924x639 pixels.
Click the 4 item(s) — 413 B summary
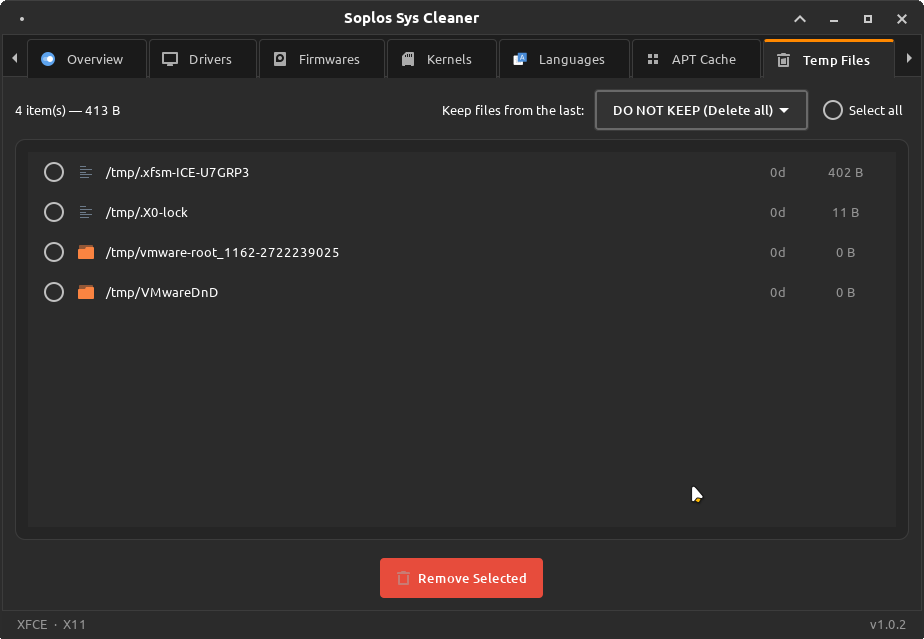pyautogui.click(x=68, y=110)
